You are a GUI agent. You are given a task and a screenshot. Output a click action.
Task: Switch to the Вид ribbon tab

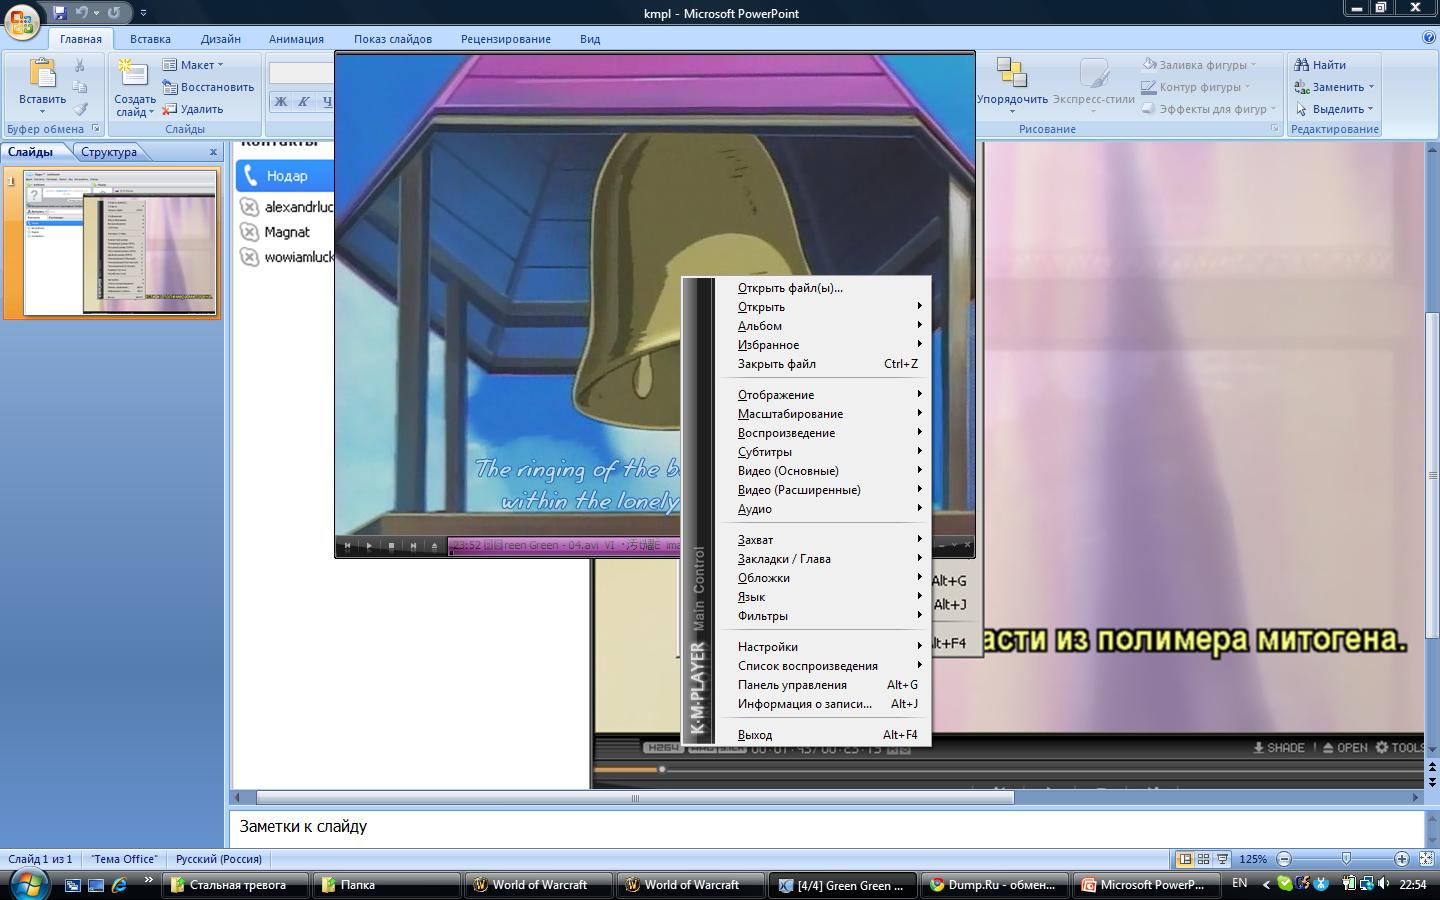pos(590,39)
